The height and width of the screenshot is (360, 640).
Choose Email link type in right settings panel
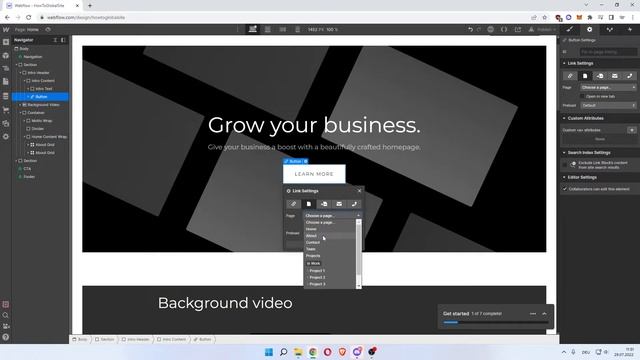[615, 76]
